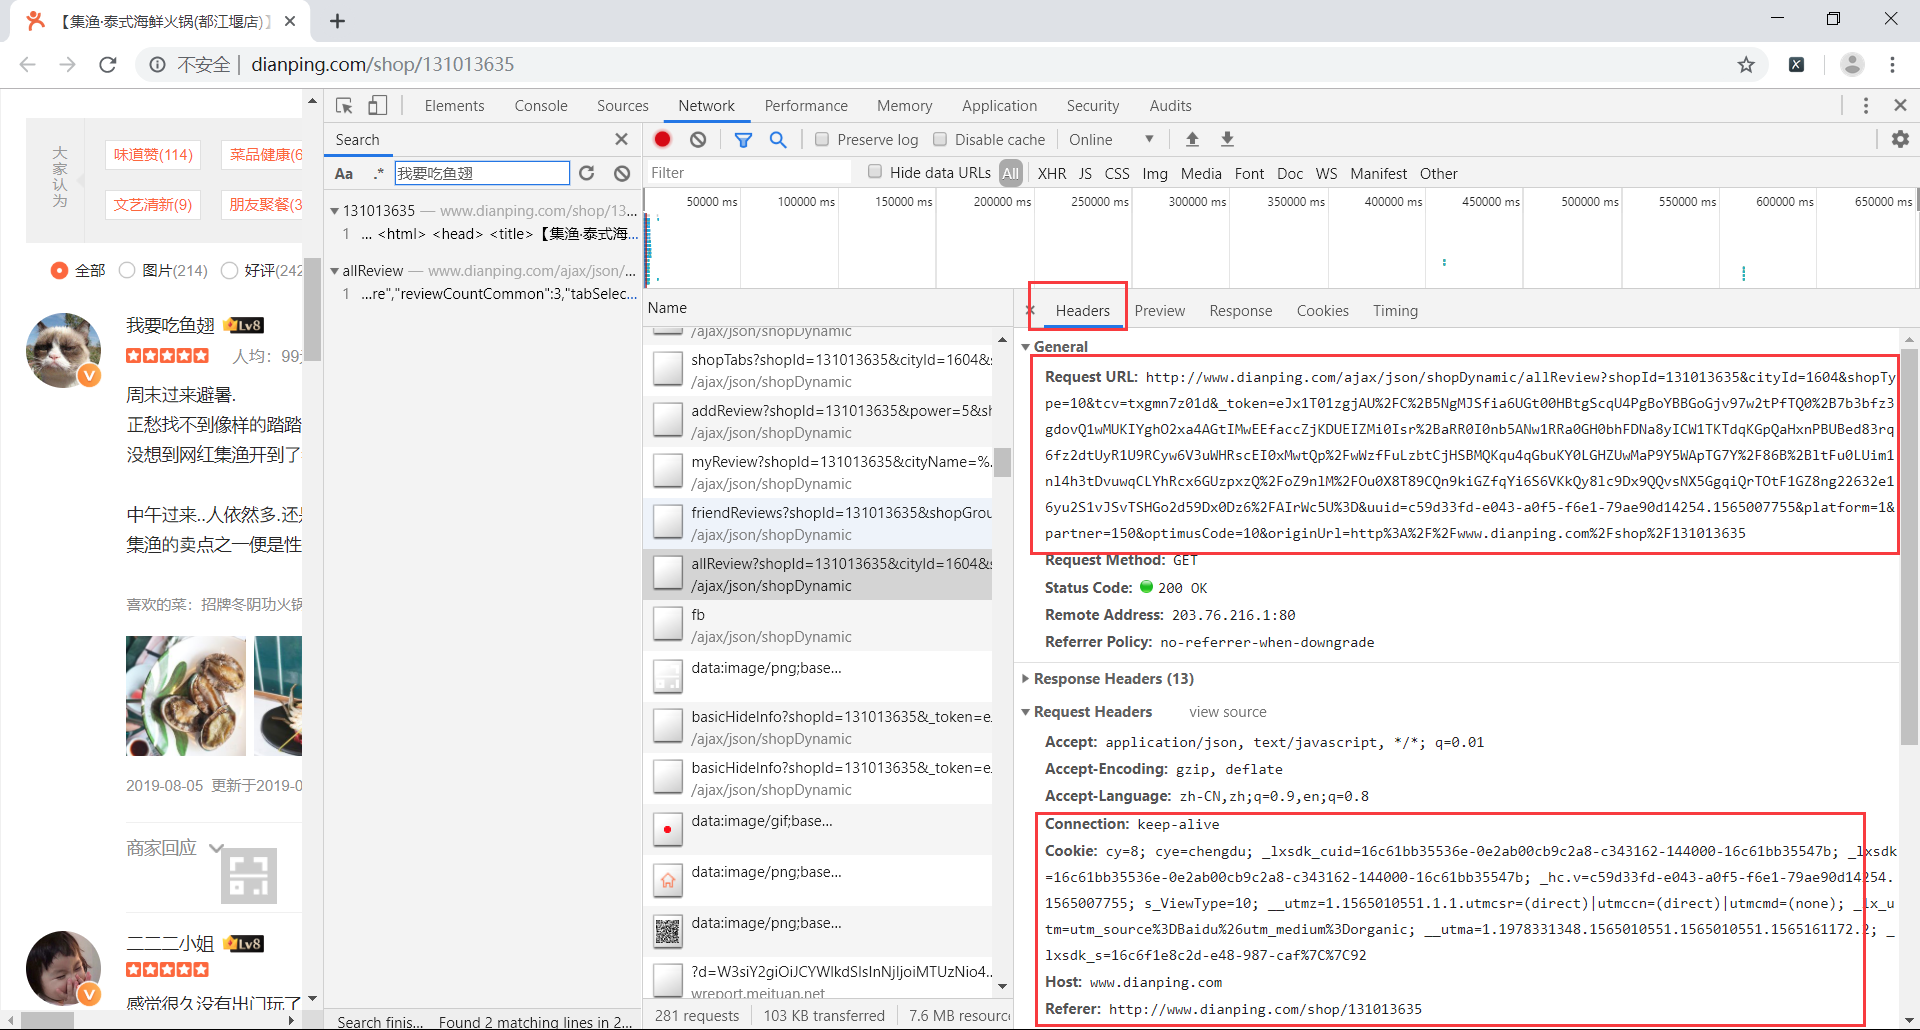Switch to Elements tab
Viewport: 1920px width, 1030px height.
[x=454, y=106]
